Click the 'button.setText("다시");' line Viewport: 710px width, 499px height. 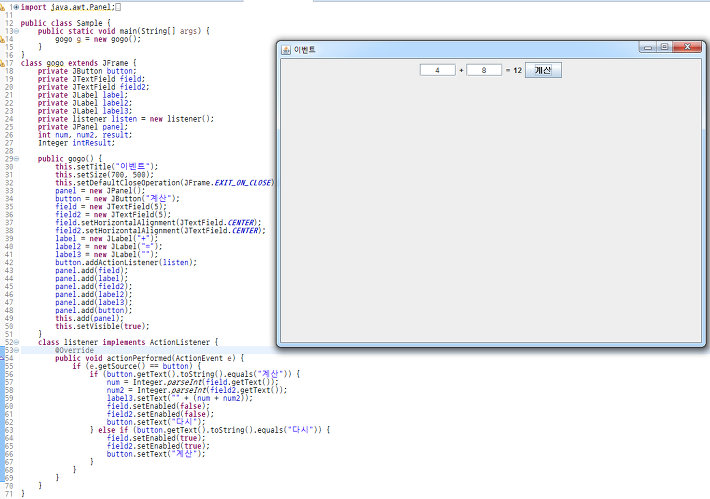(156, 422)
